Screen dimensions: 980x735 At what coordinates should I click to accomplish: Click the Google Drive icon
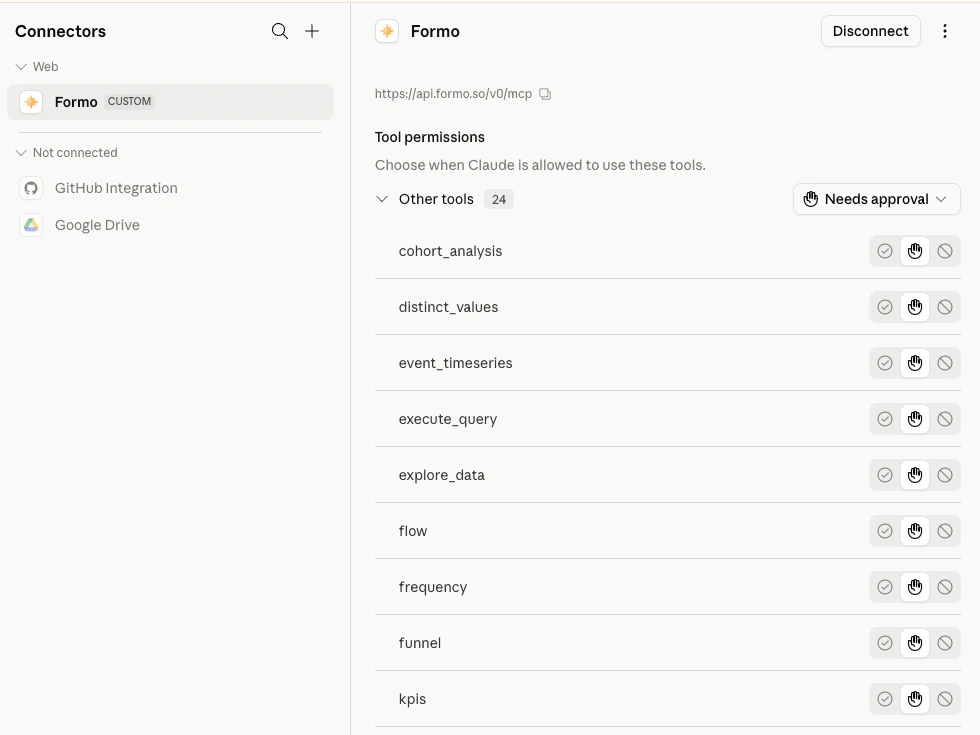click(31, 225)
